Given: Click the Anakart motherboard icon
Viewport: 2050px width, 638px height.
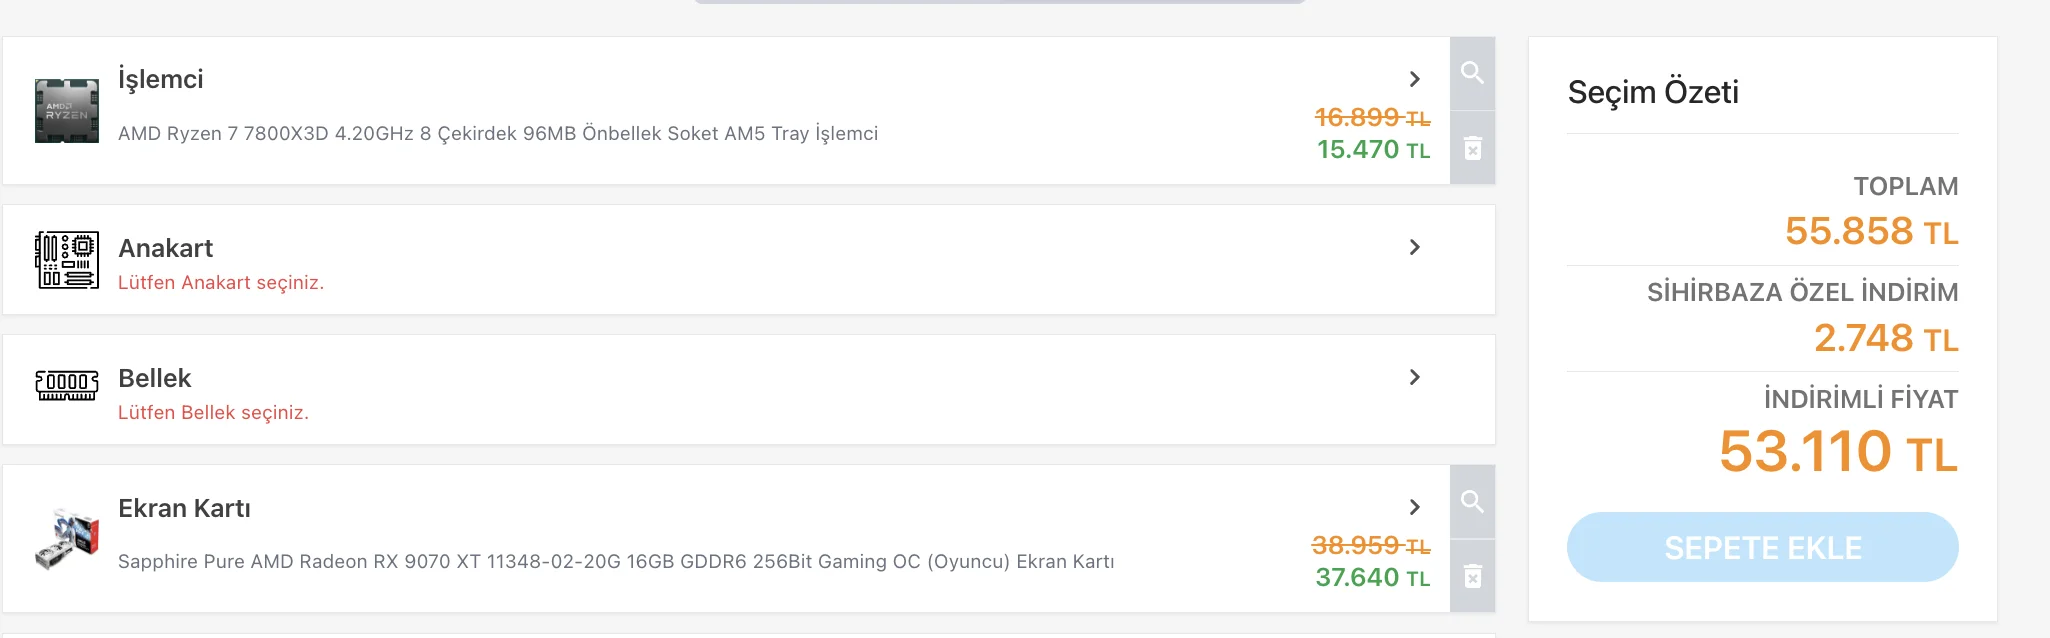Looking at the screenshot, I should point(67,260).
